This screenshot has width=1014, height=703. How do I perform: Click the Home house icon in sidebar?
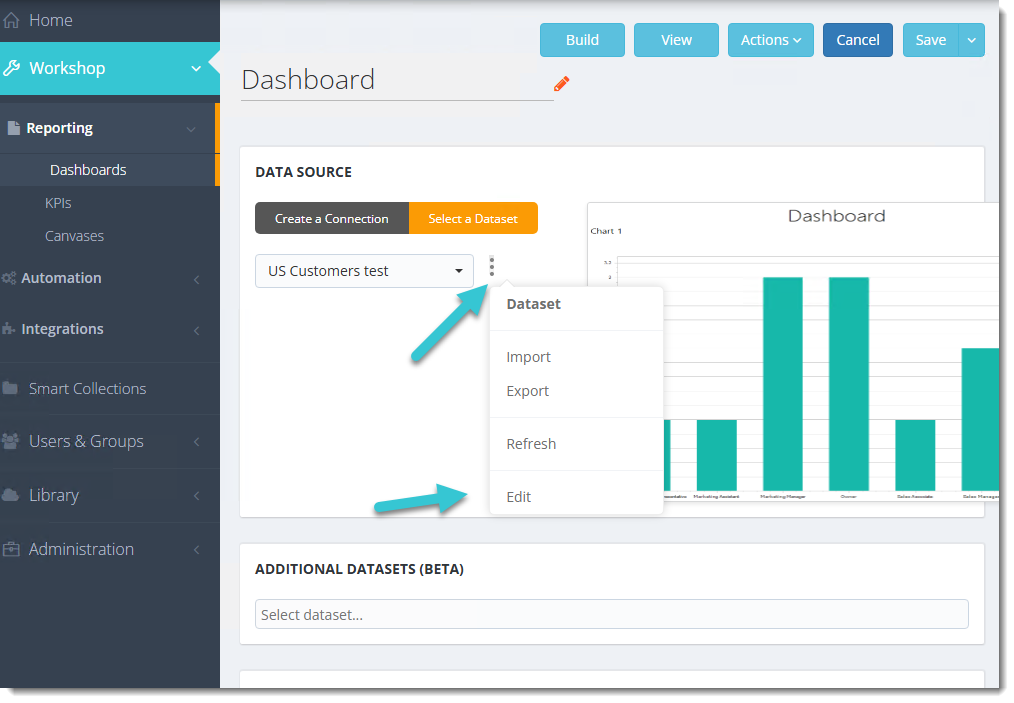pos(12,20)
